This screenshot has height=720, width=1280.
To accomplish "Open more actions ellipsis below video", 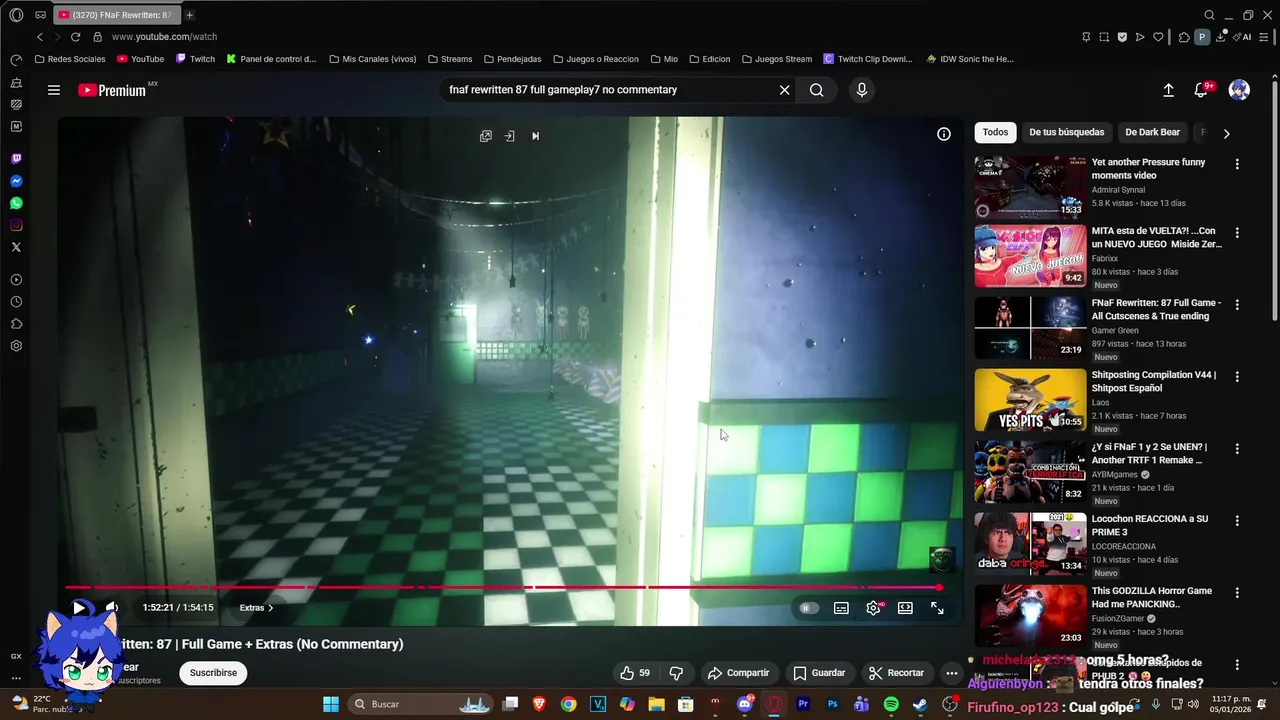I will (x=952, y=673).
